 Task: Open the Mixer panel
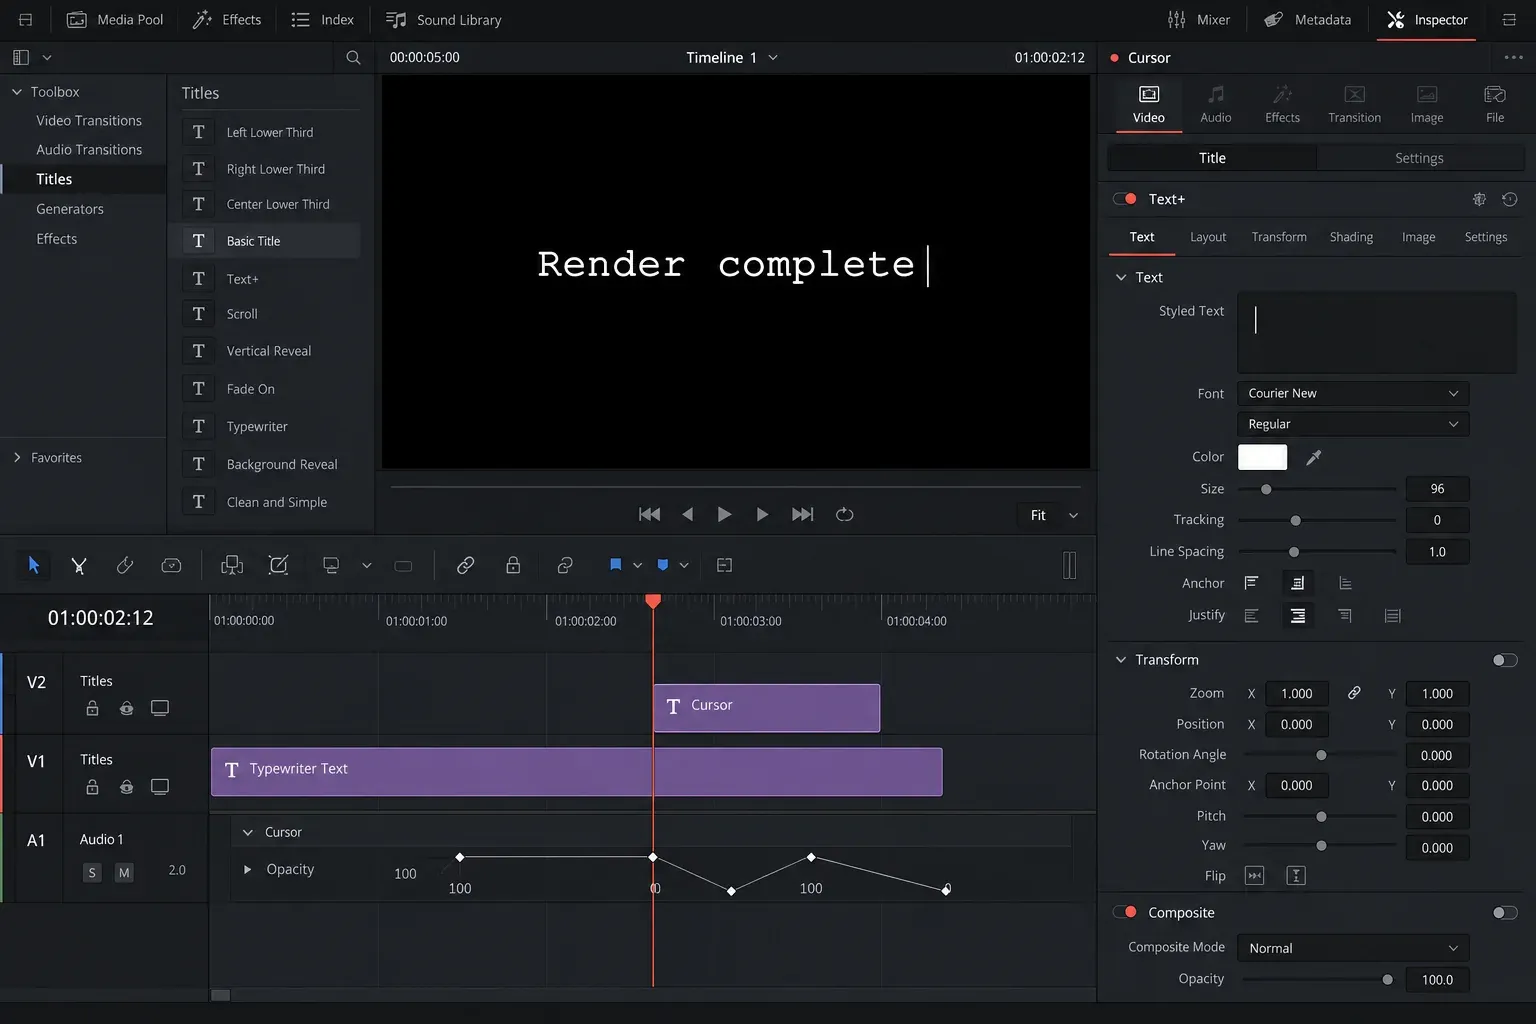1198,20
